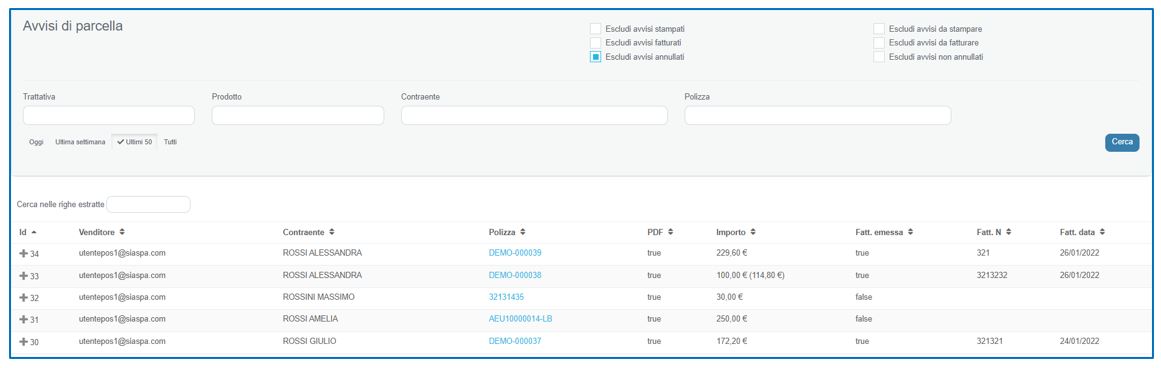Sort table by Id column arrow
The image size is (1161, 368).
[34, 232]
